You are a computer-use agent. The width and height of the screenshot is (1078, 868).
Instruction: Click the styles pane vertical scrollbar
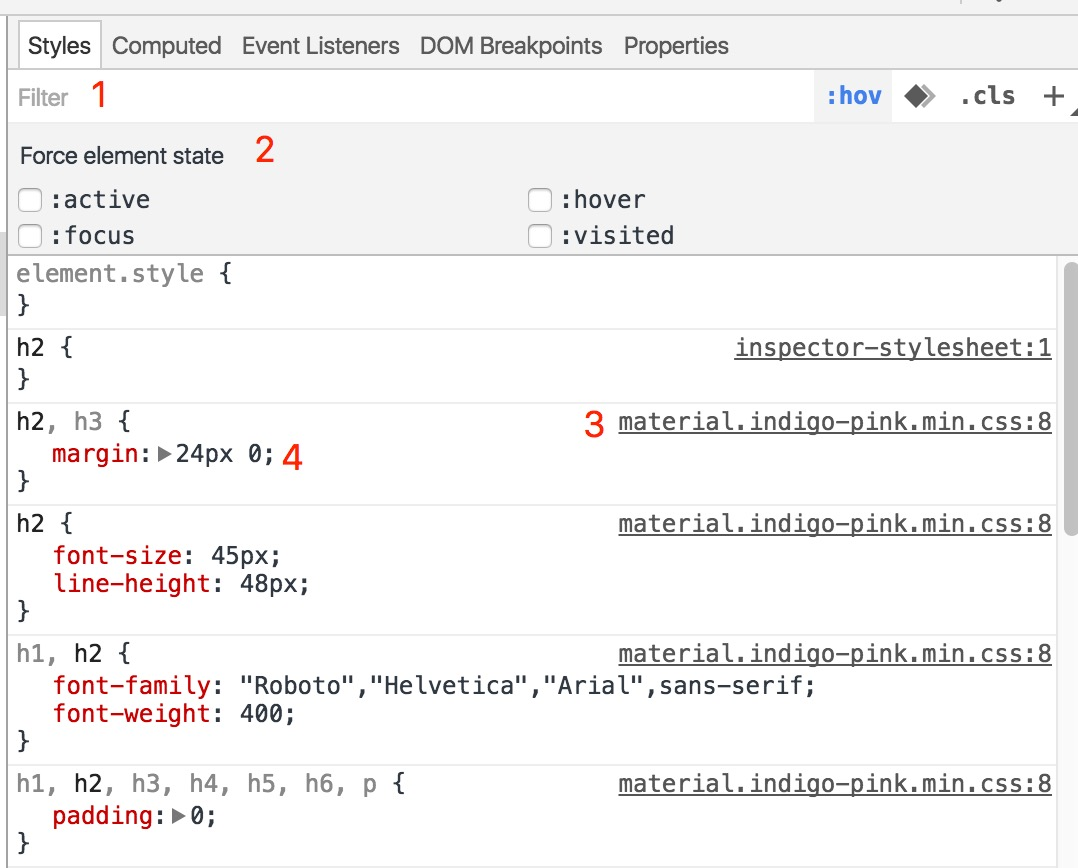[x=1069, y=430]
